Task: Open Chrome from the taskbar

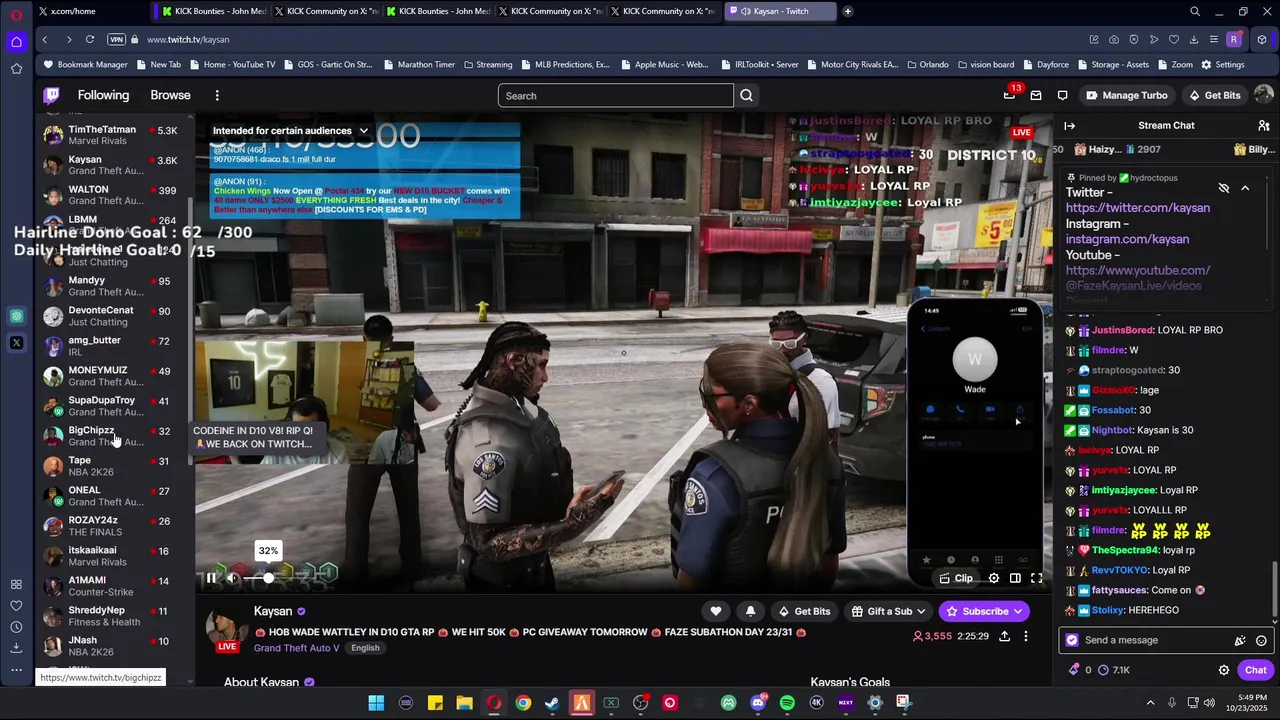Action: [523, 703]
